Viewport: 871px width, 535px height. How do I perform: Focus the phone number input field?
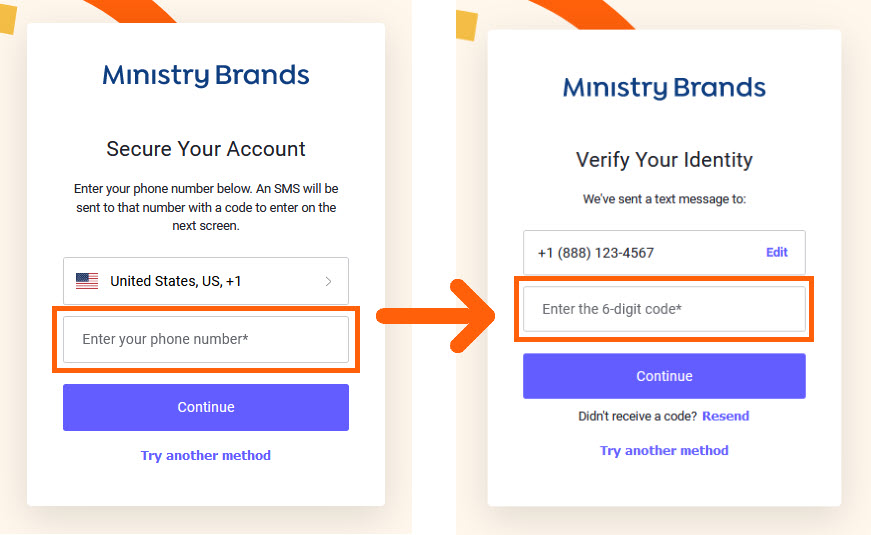click(x=205, y=339)
